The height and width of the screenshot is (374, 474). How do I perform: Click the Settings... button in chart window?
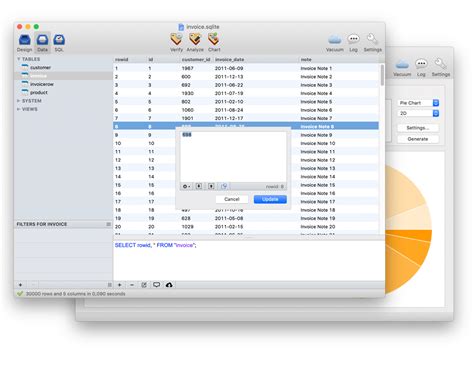[418, 128]
